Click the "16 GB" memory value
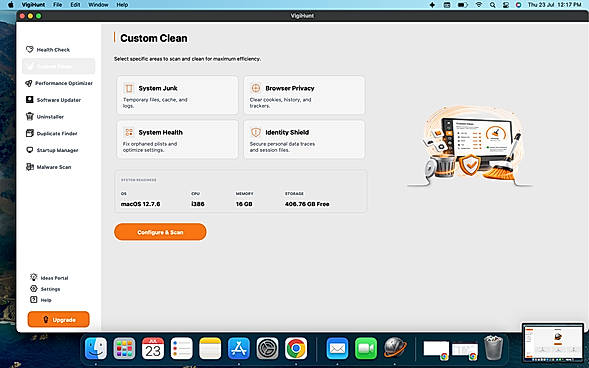Screen dimensions: 589x368 click(244, 204)
